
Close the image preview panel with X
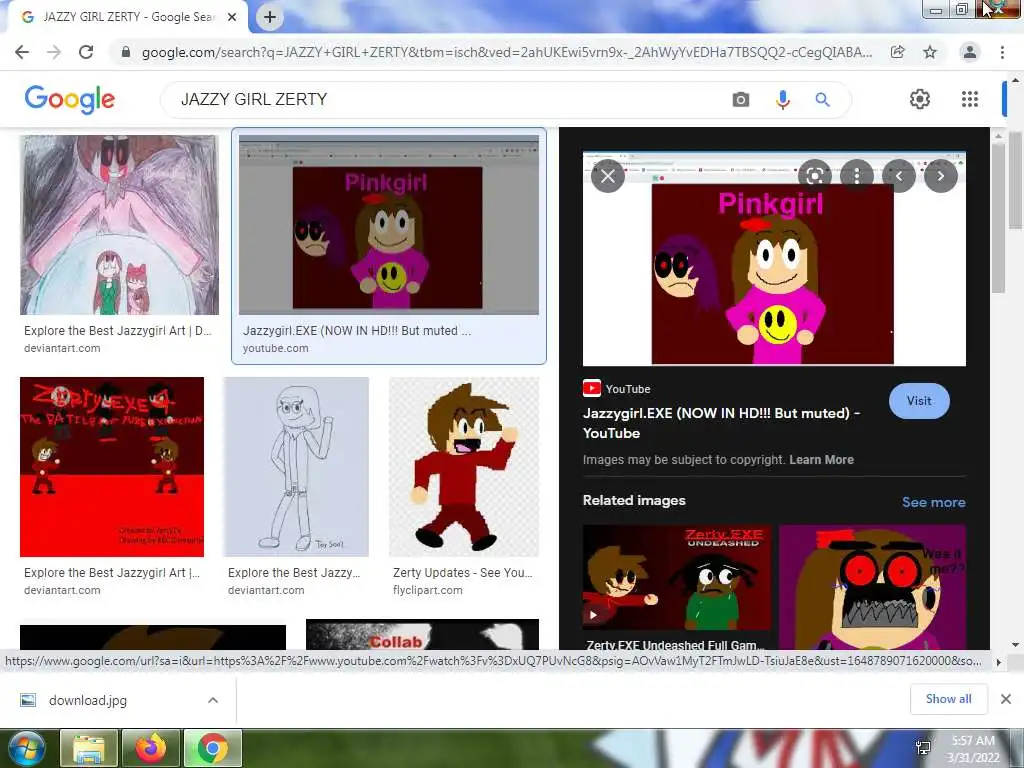pos(607,176)
